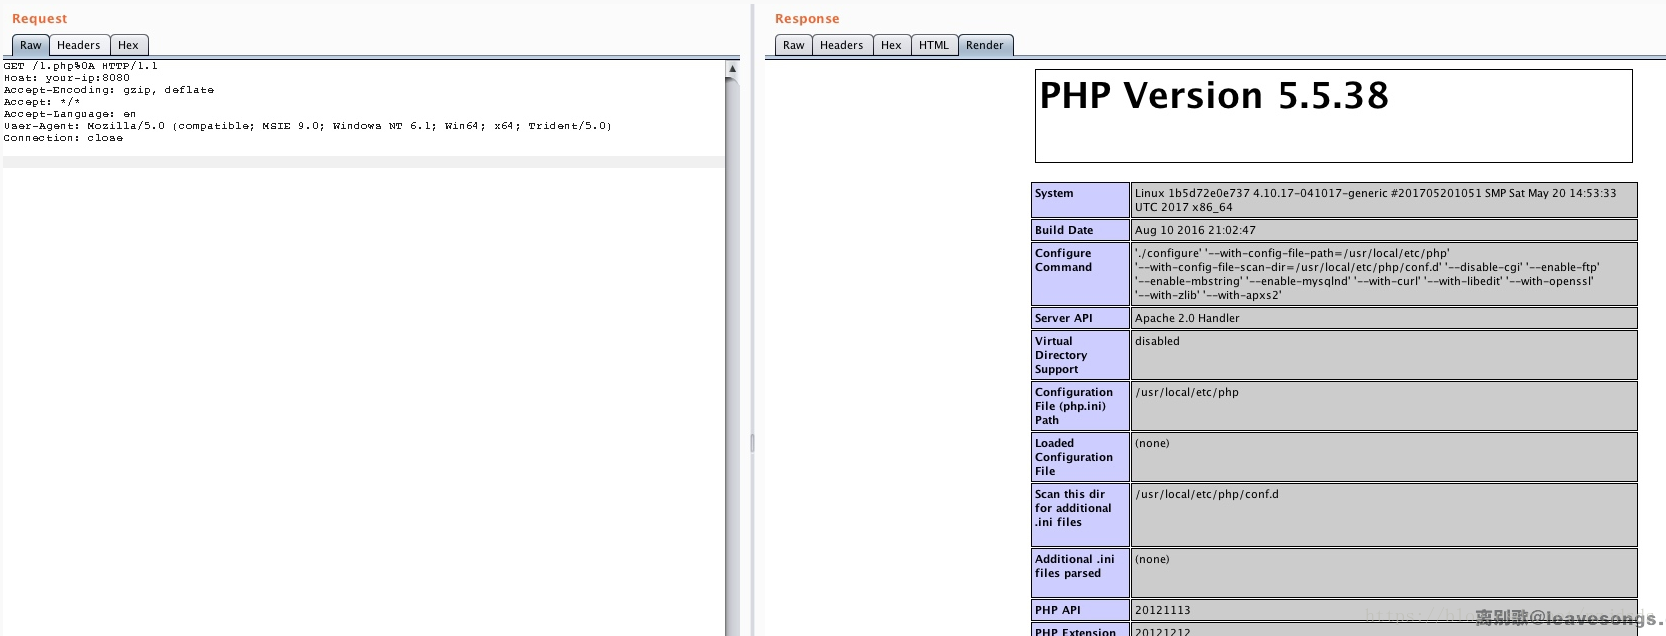Open the Request Headers tab
This screenshot has height=636, width=1666.
(78, 45)
